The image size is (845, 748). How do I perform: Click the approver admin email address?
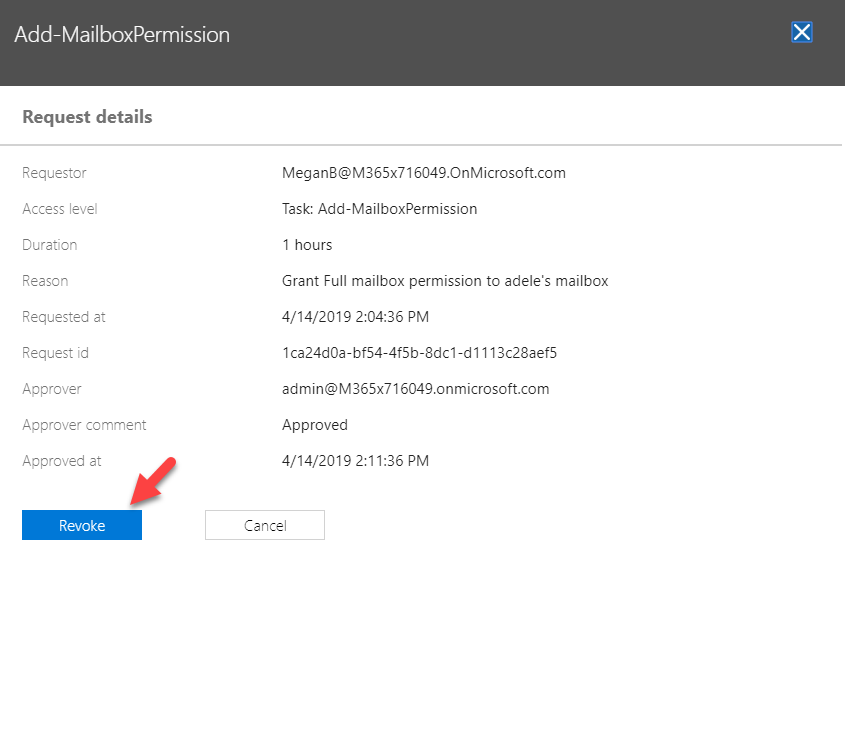point(415,389)
